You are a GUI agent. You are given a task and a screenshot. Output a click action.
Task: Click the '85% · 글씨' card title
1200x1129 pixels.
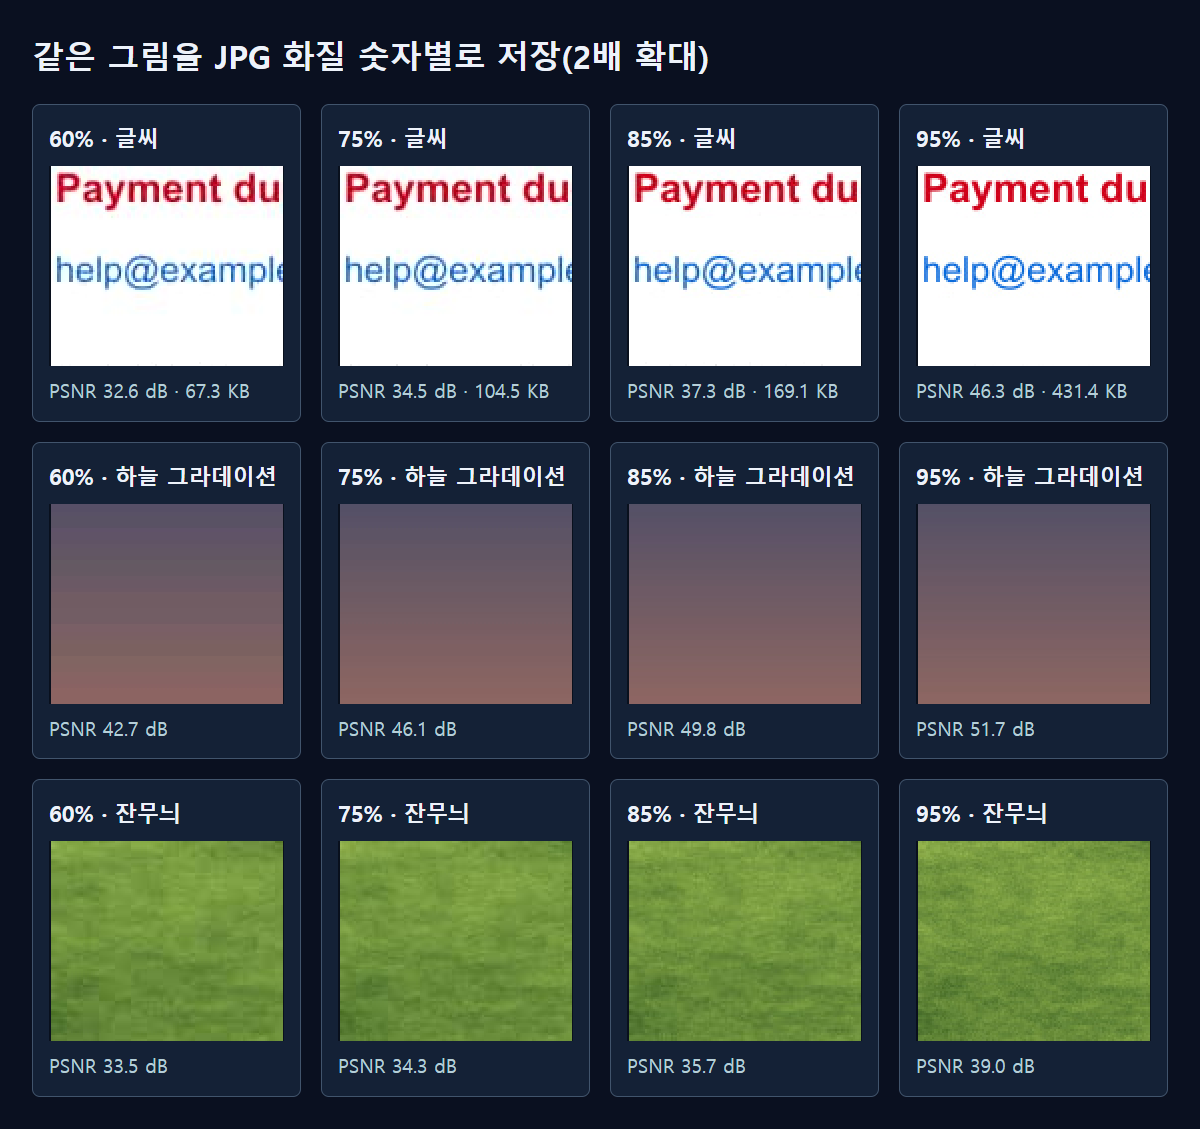click(x=682, y=139)
